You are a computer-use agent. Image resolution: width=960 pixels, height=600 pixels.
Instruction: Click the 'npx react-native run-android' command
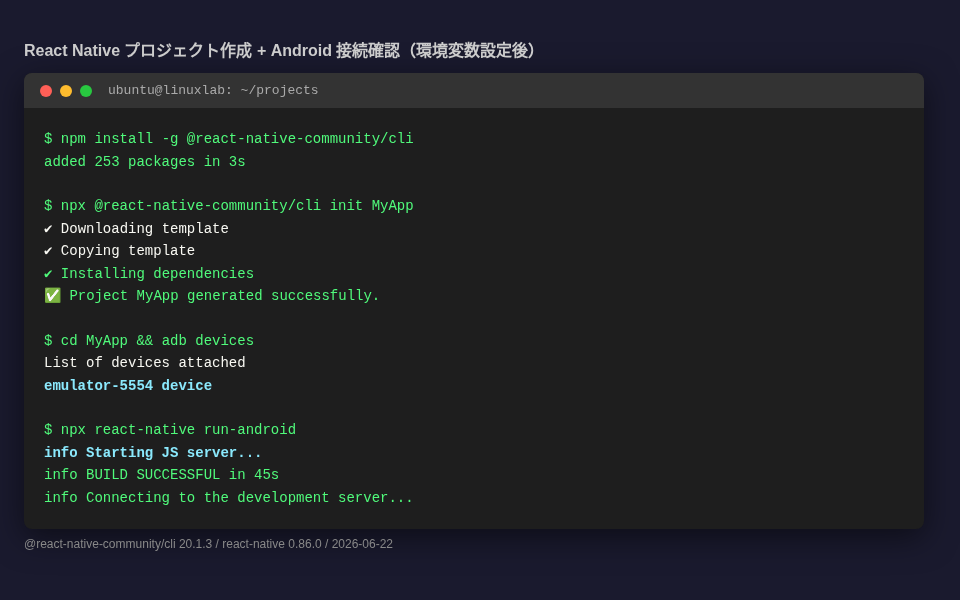(170, 430)
